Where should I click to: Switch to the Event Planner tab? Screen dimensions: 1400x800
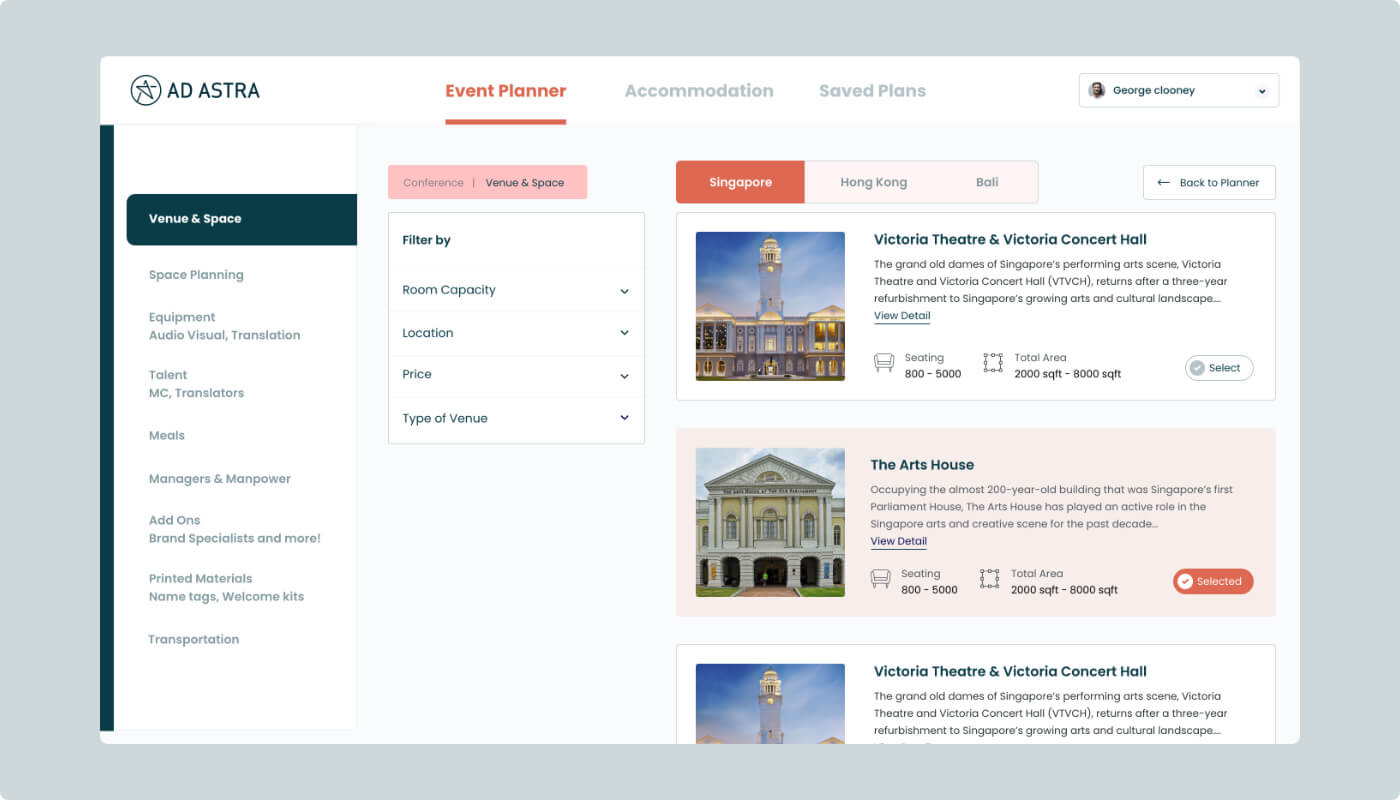click(506, 91)
